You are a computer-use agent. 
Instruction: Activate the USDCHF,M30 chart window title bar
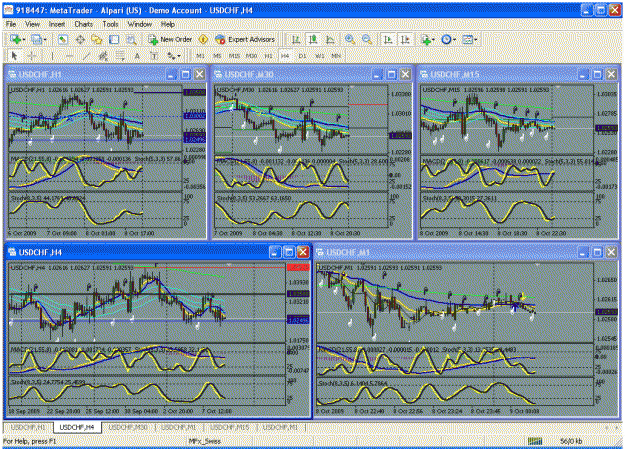click(312, 74)
